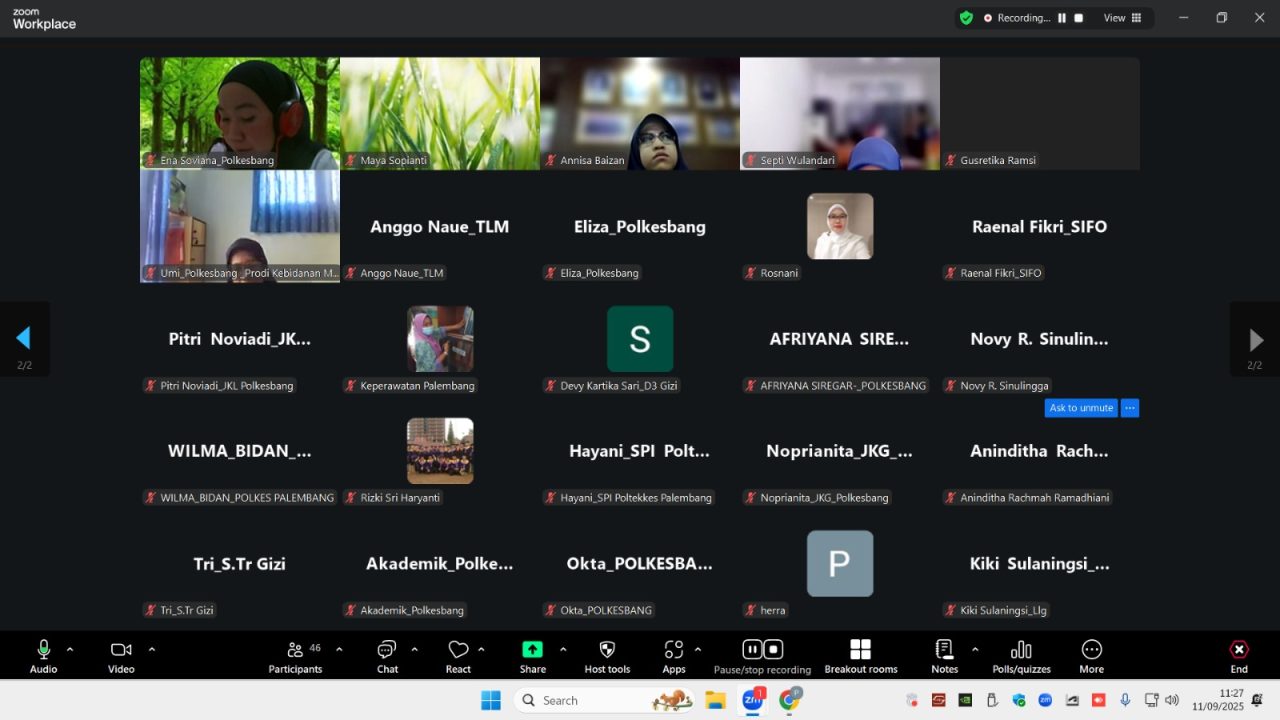Expand audio options arrow next to Audio
Screen dimensions: 1280x720
(x=70, y=649)
